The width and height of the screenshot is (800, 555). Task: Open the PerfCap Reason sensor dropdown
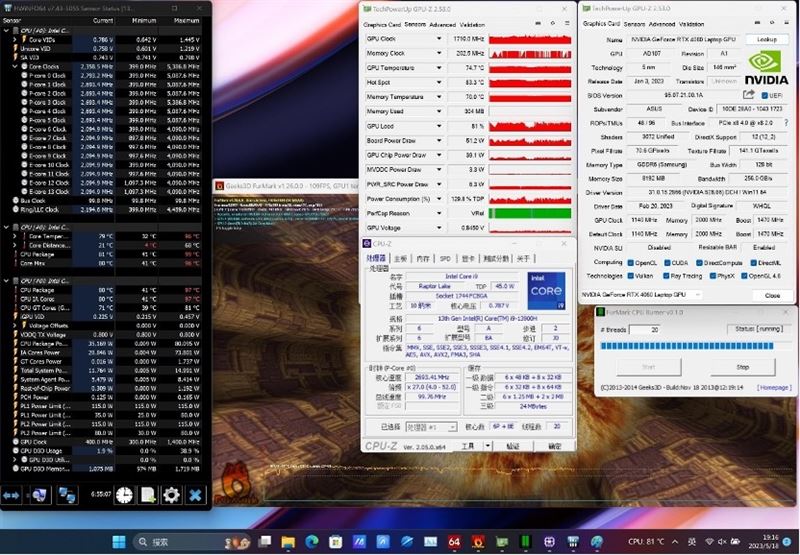pyautogui.click(x=438, y=213)
